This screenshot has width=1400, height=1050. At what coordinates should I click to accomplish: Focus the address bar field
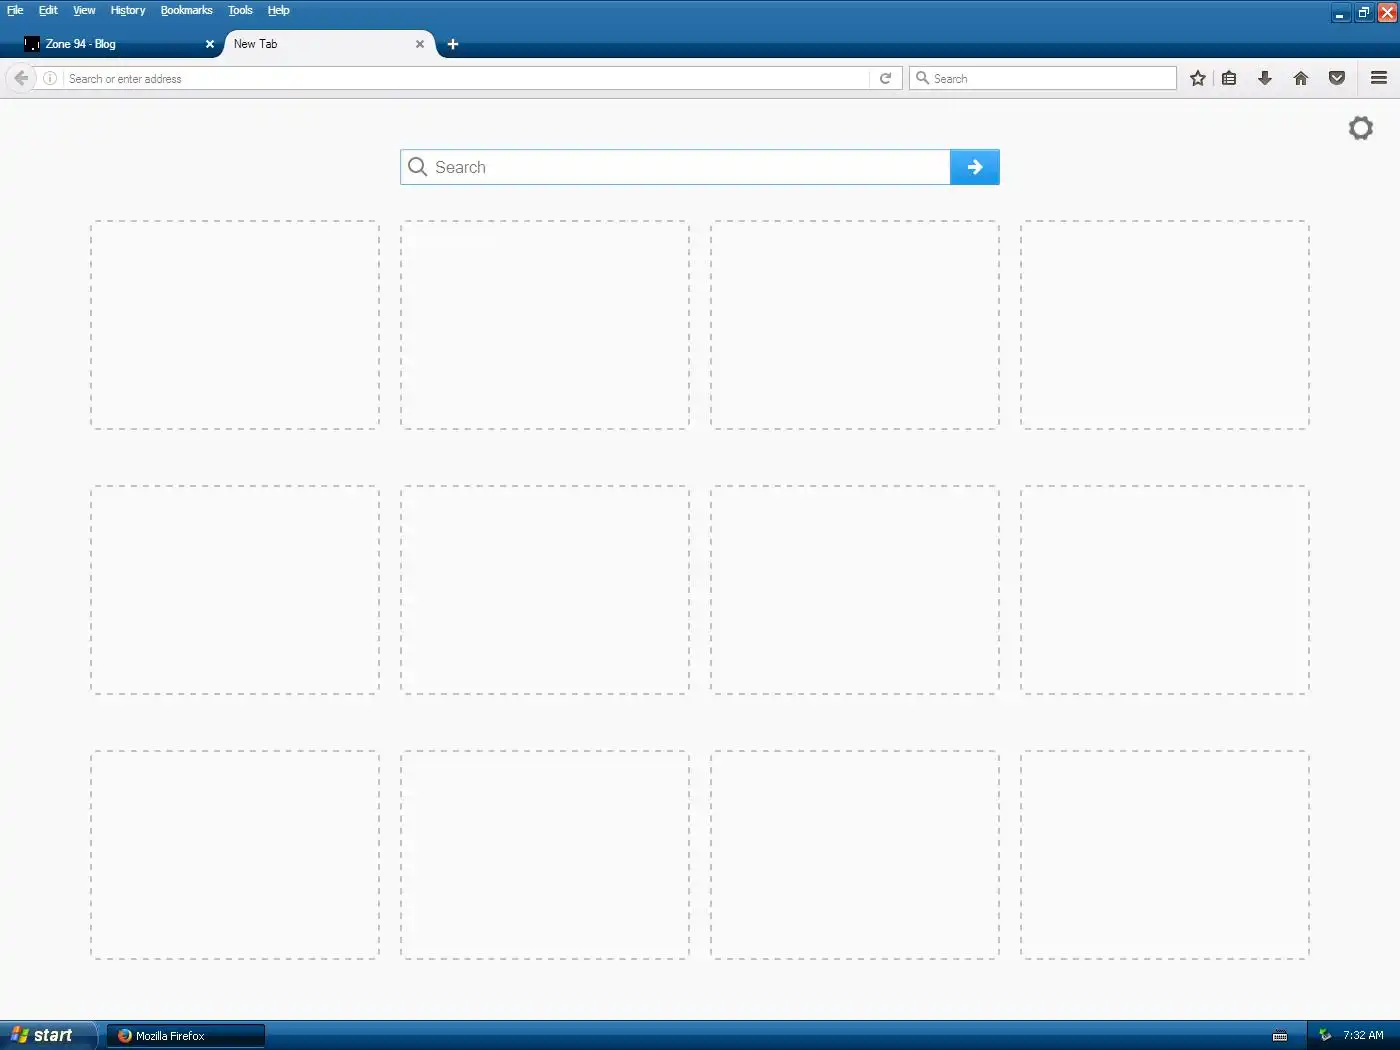(466, 78)
